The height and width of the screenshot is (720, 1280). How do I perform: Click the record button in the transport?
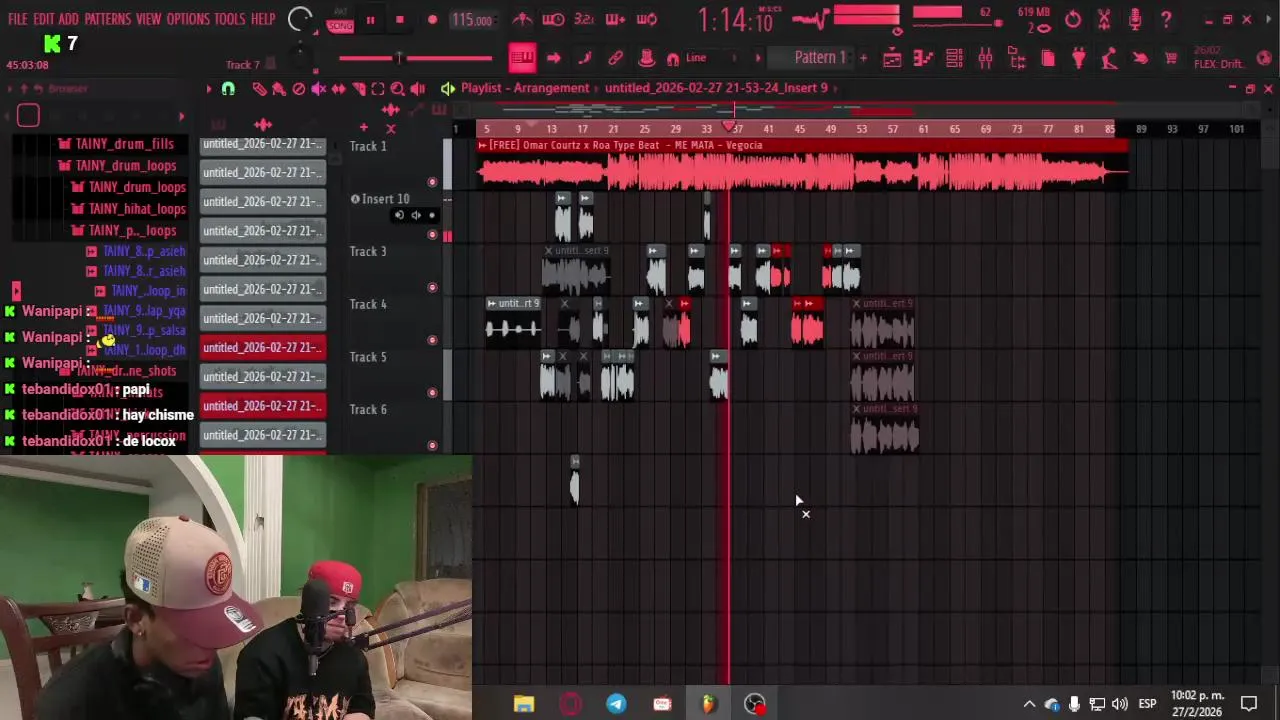pyautogui.click(x=432, y=20)
